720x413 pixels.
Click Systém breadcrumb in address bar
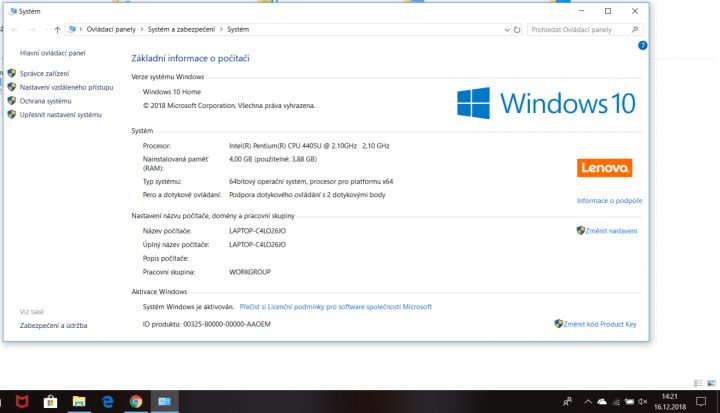pyautogui.click(x=238, y=29)
